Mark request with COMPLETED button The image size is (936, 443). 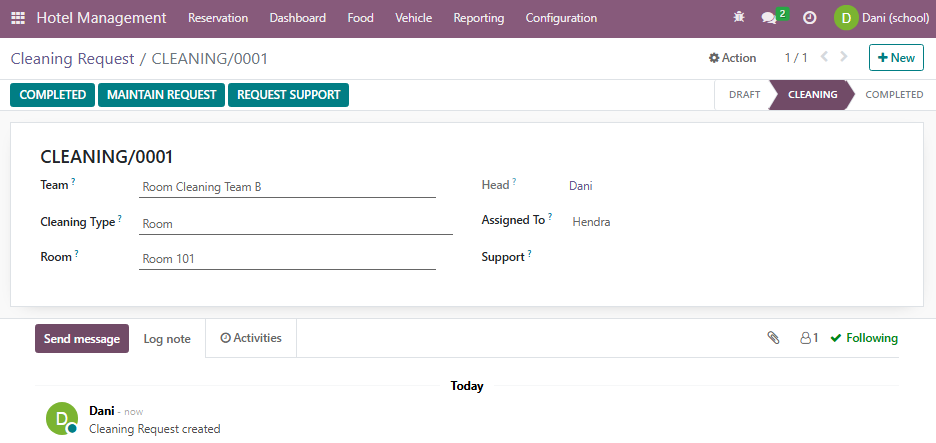tap(53, 95)
